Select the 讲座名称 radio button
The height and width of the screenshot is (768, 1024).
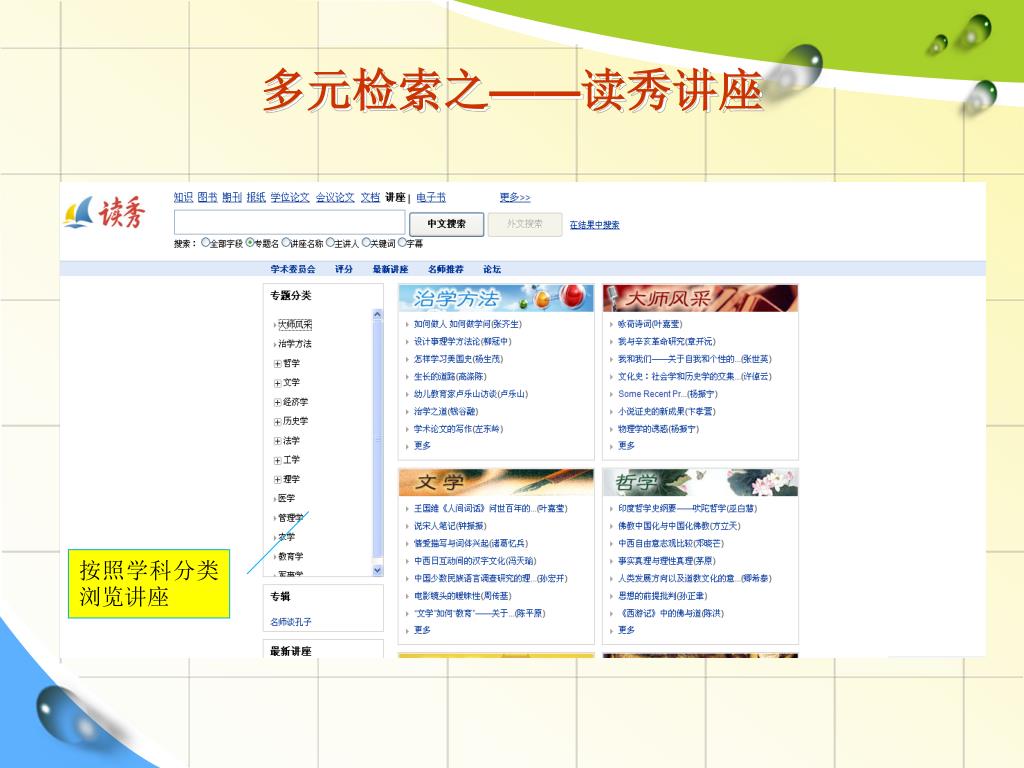click(285, 243)
